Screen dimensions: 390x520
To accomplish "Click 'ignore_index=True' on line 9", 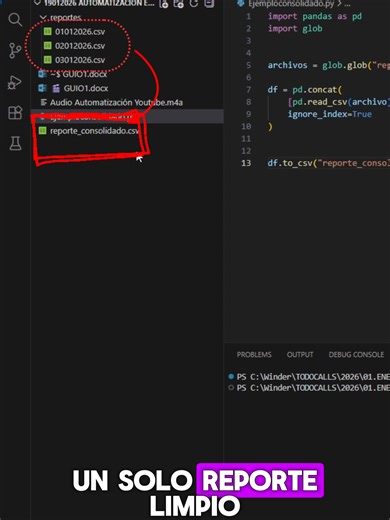I will click(x=330, y=114).
